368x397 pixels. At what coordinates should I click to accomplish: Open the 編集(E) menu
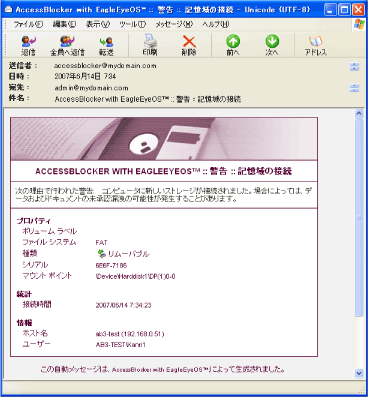click(x=64, y=24)
